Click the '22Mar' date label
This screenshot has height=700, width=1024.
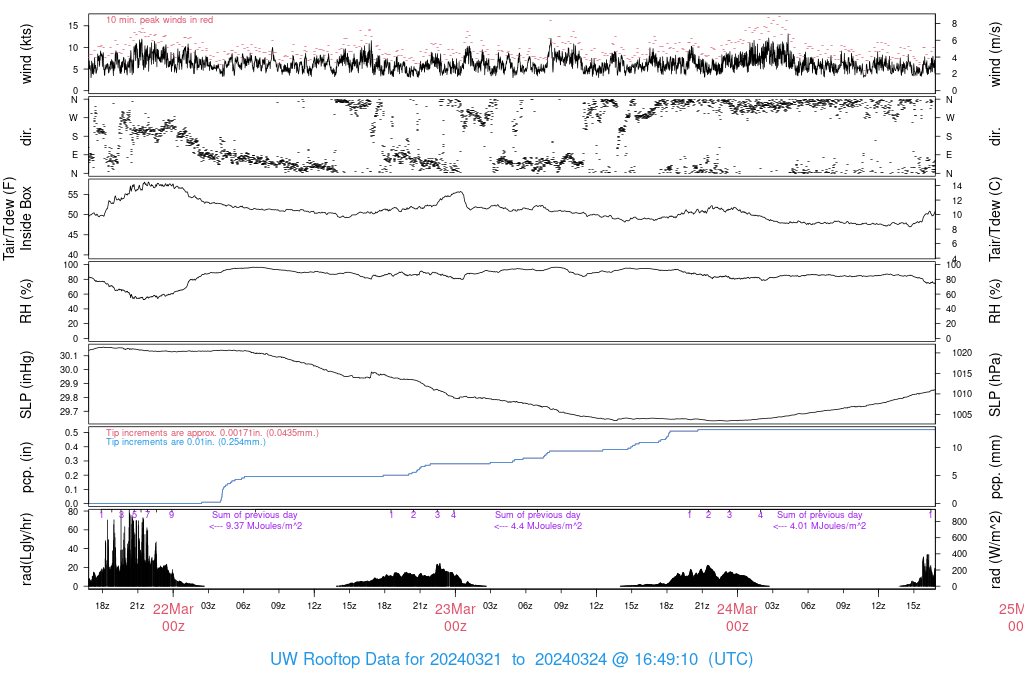173,609
